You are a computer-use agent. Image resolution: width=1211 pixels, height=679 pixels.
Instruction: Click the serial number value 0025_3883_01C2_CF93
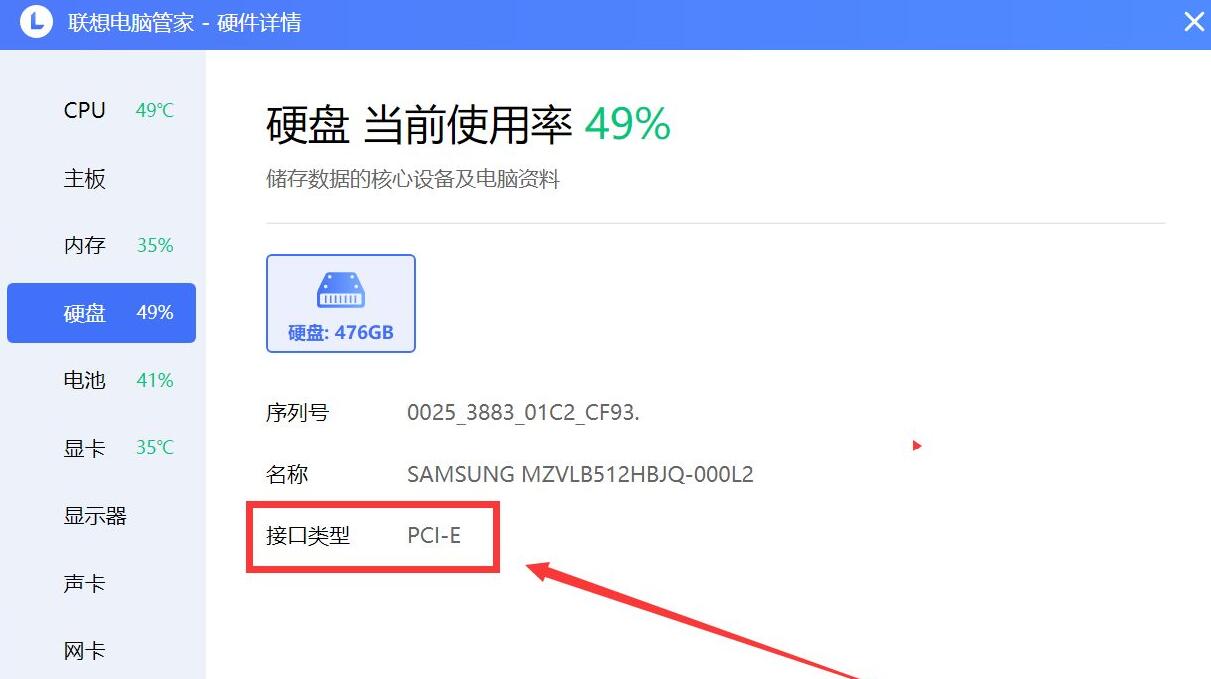(x=523, y=413)
